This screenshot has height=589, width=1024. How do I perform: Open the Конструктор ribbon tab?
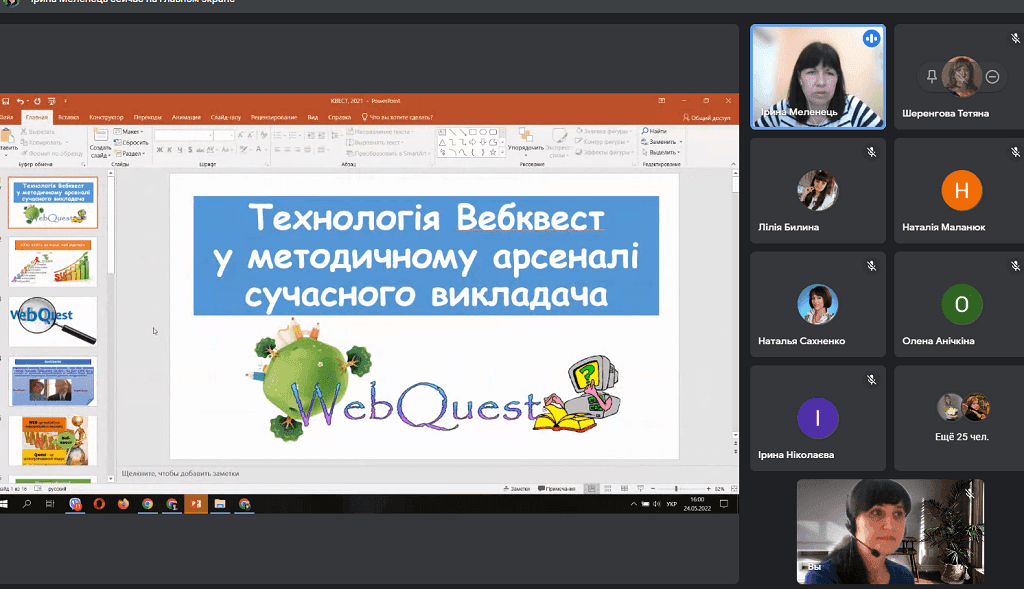pyautogui.click(x=106, y=118)
